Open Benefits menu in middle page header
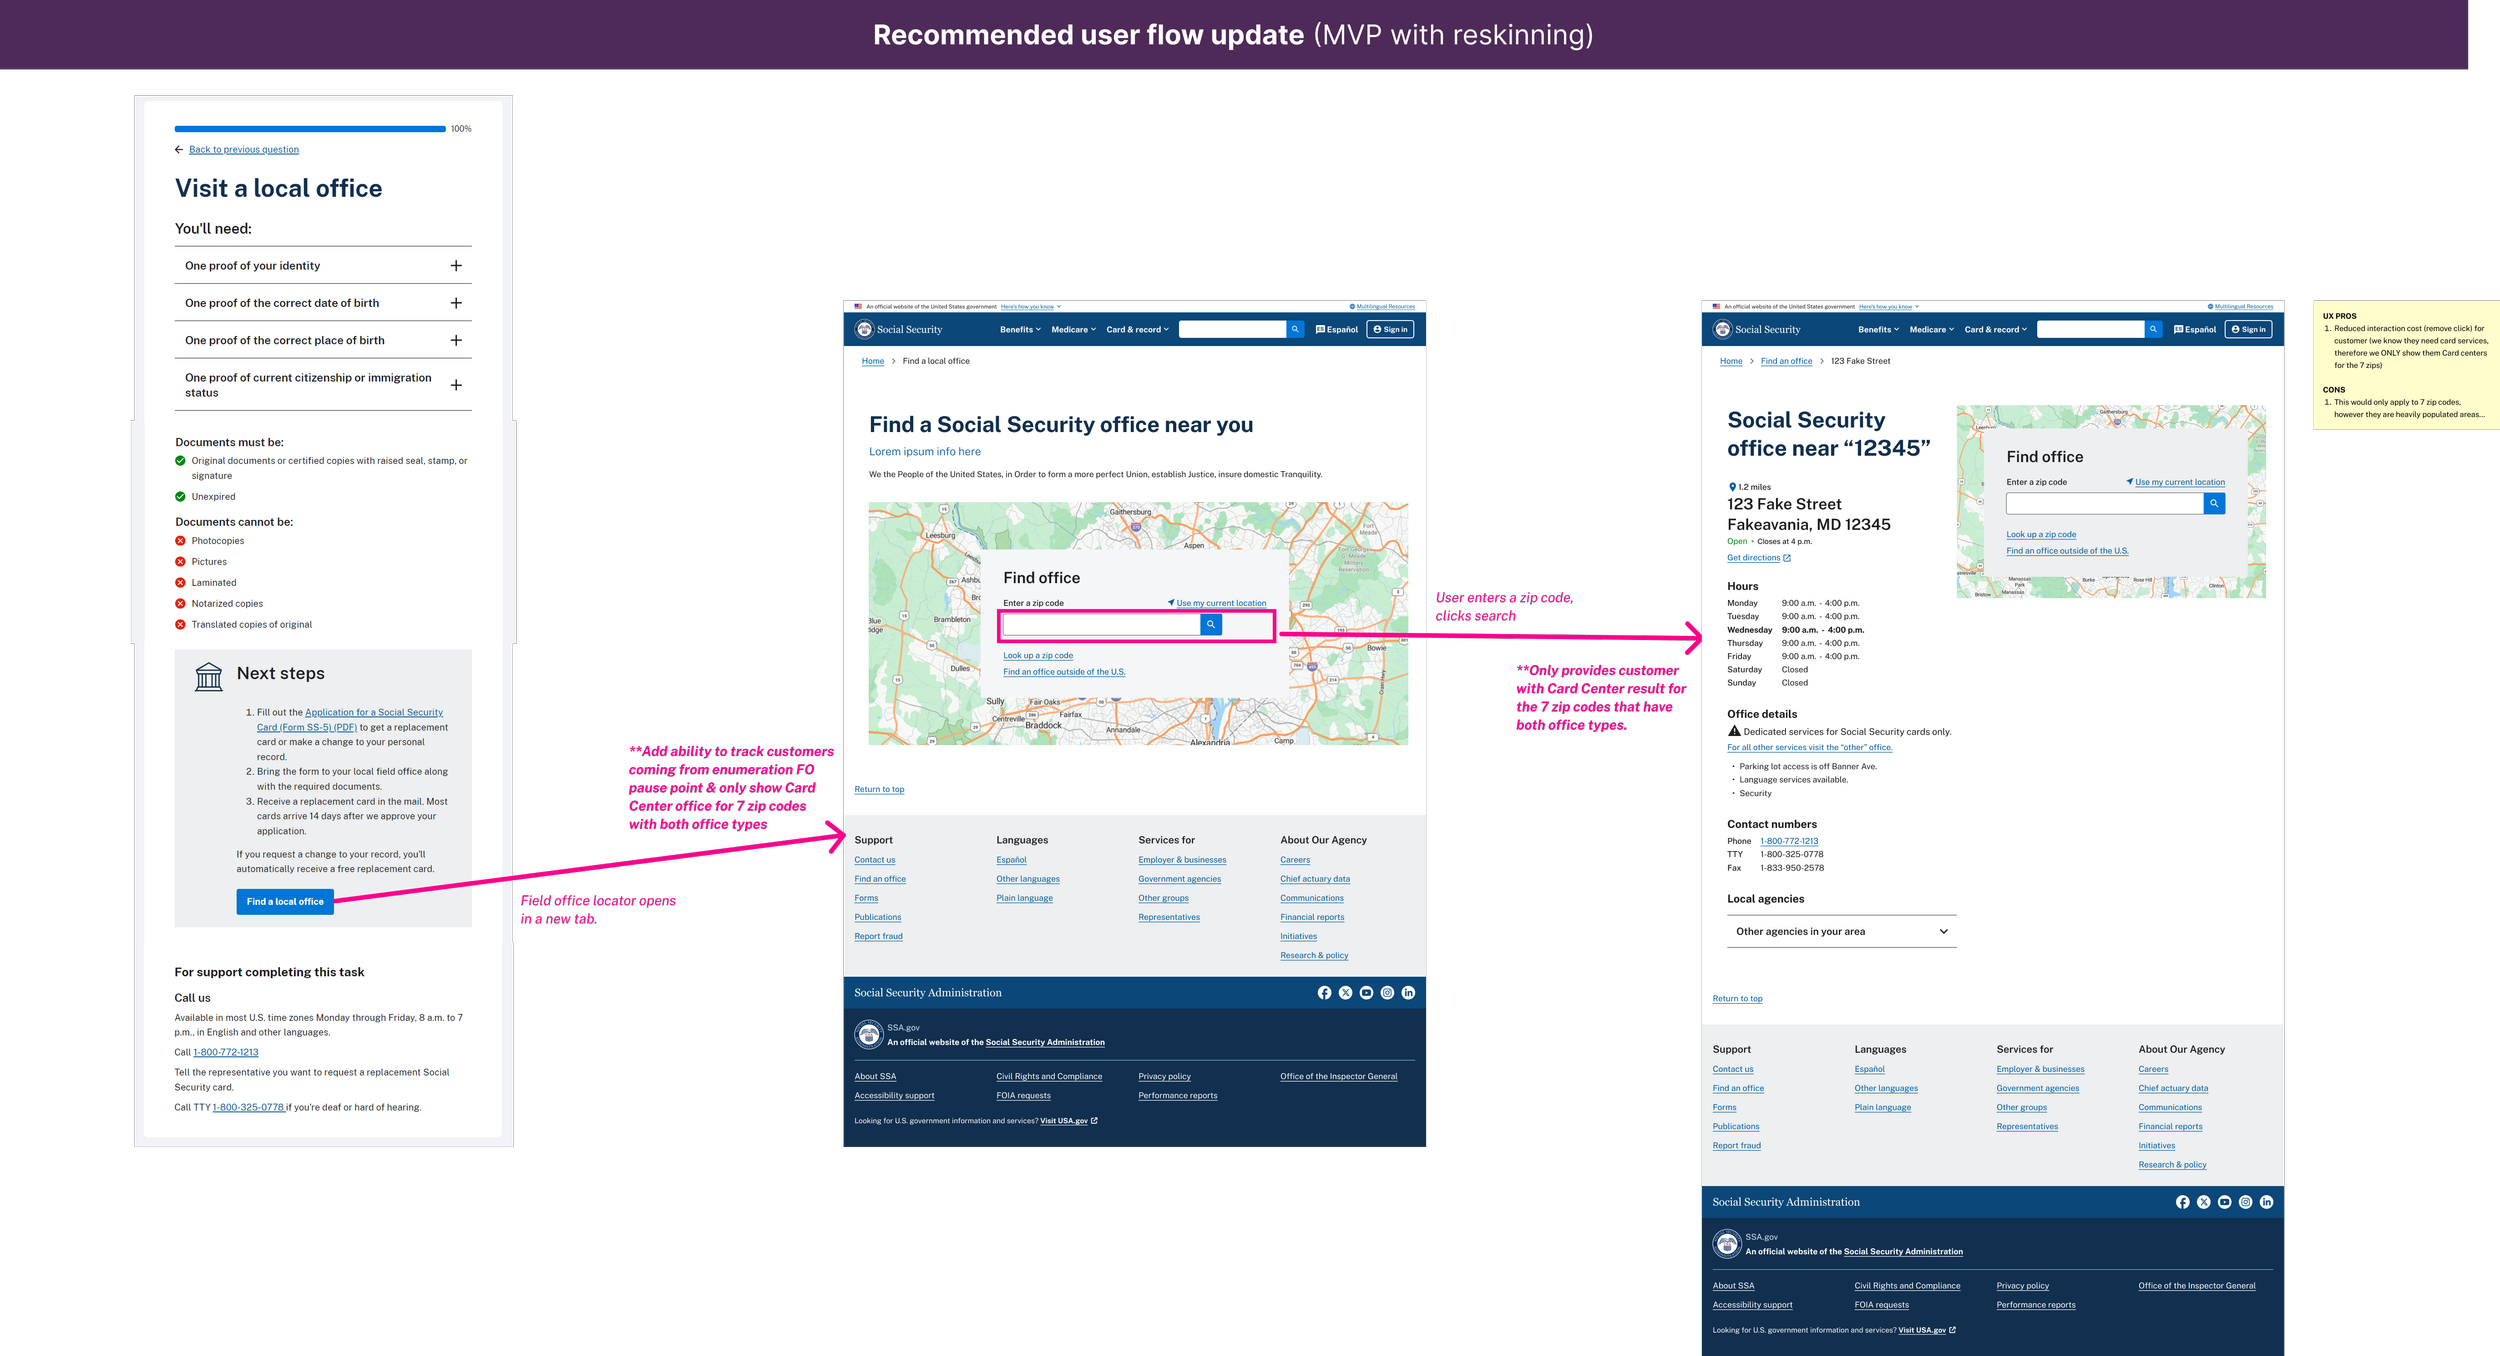The image size is (2500, 1356). pyautogui.click(x=1020, y=329)
